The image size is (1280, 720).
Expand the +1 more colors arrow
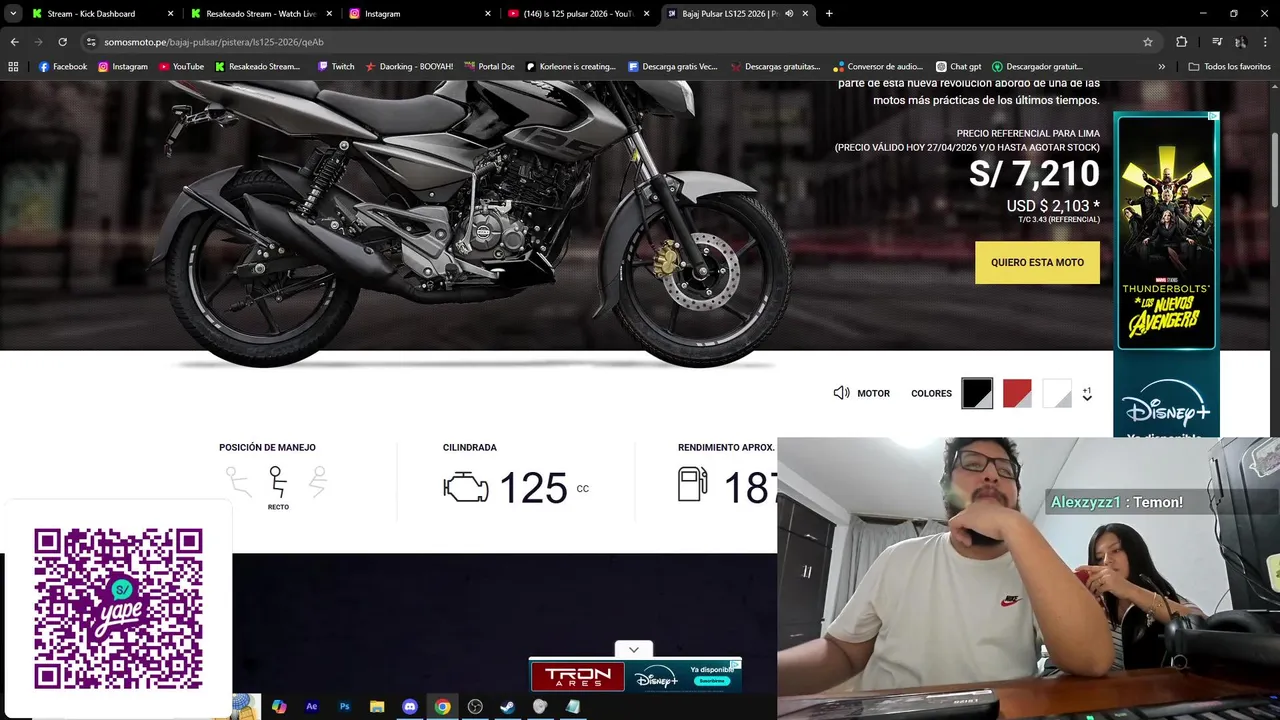pos(1087,394)
